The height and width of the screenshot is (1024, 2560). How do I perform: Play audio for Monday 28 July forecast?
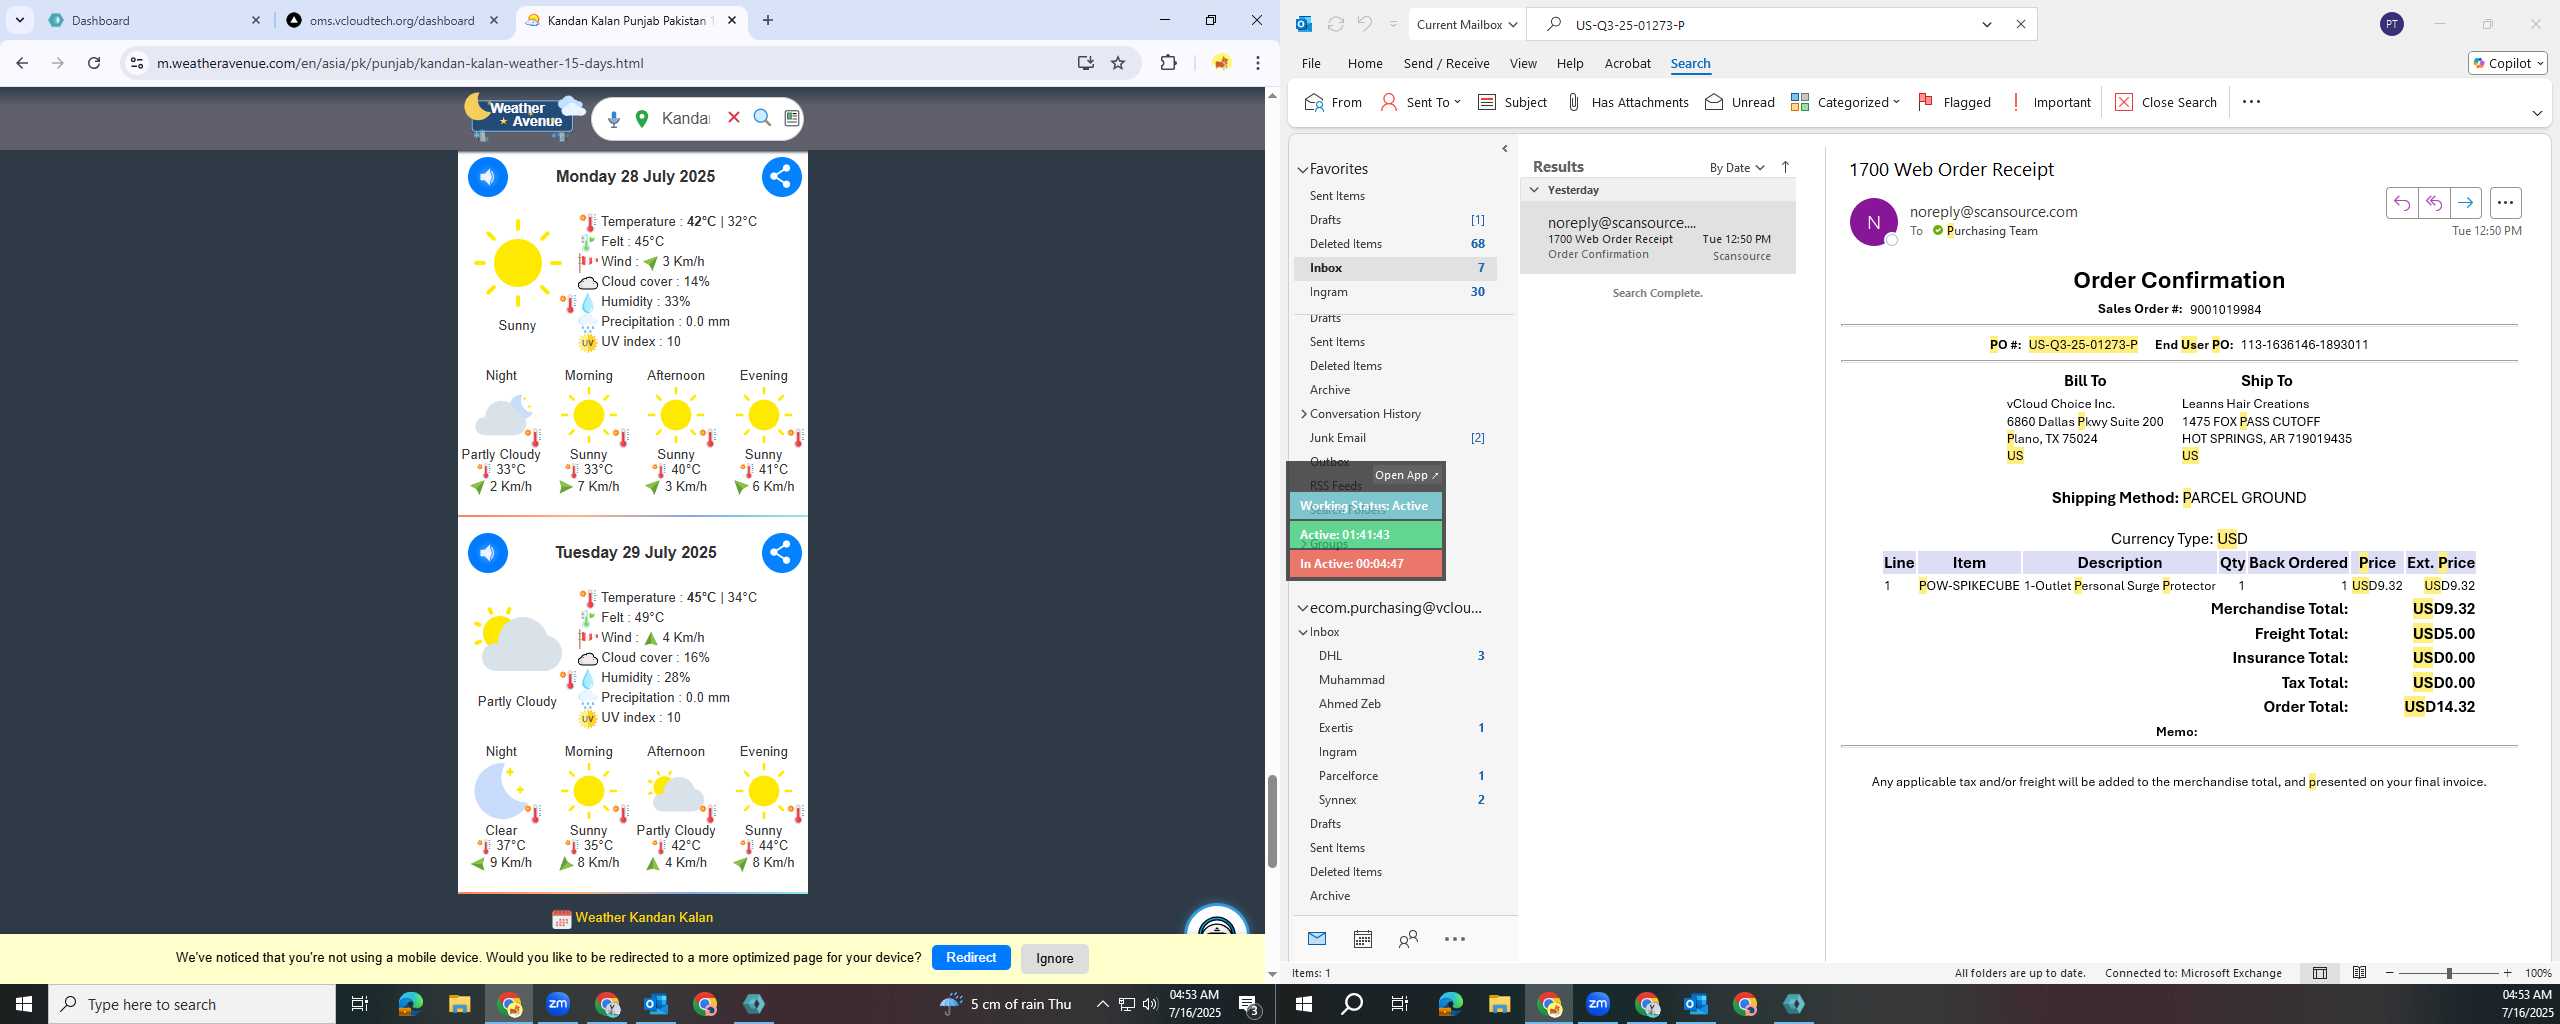click(x=488, y=177)
